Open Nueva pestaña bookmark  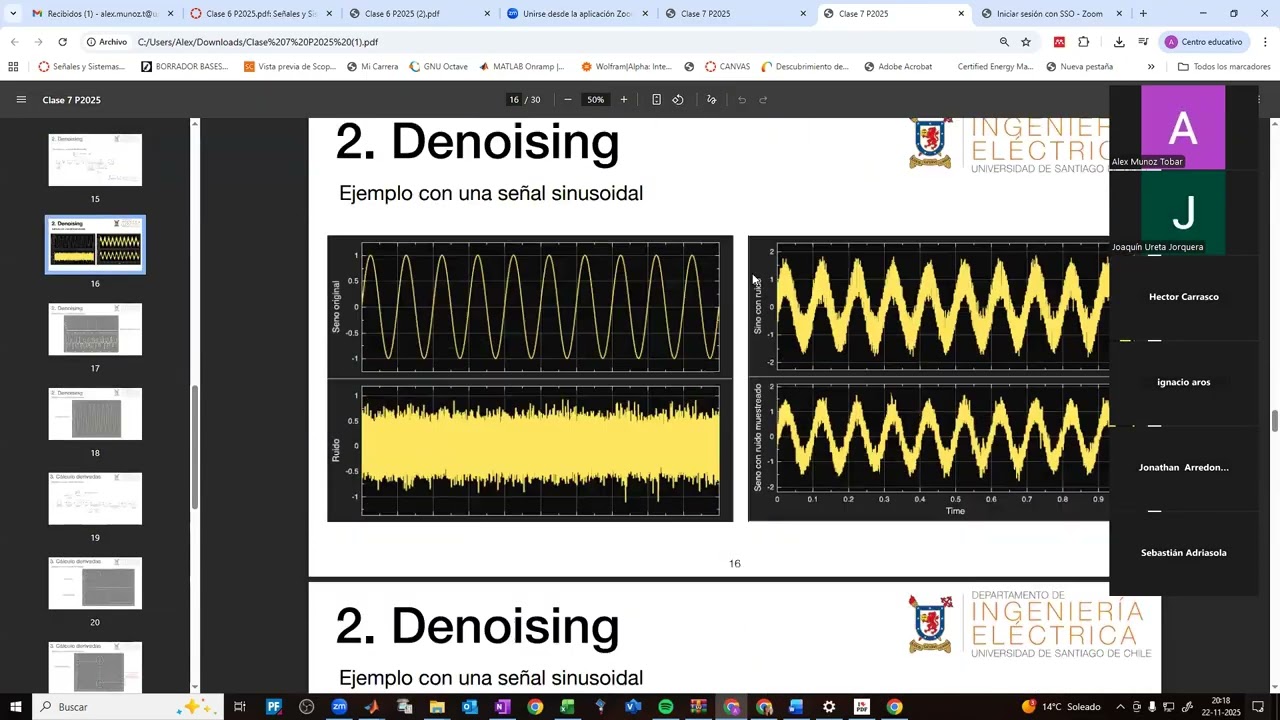click(1079, 67)
